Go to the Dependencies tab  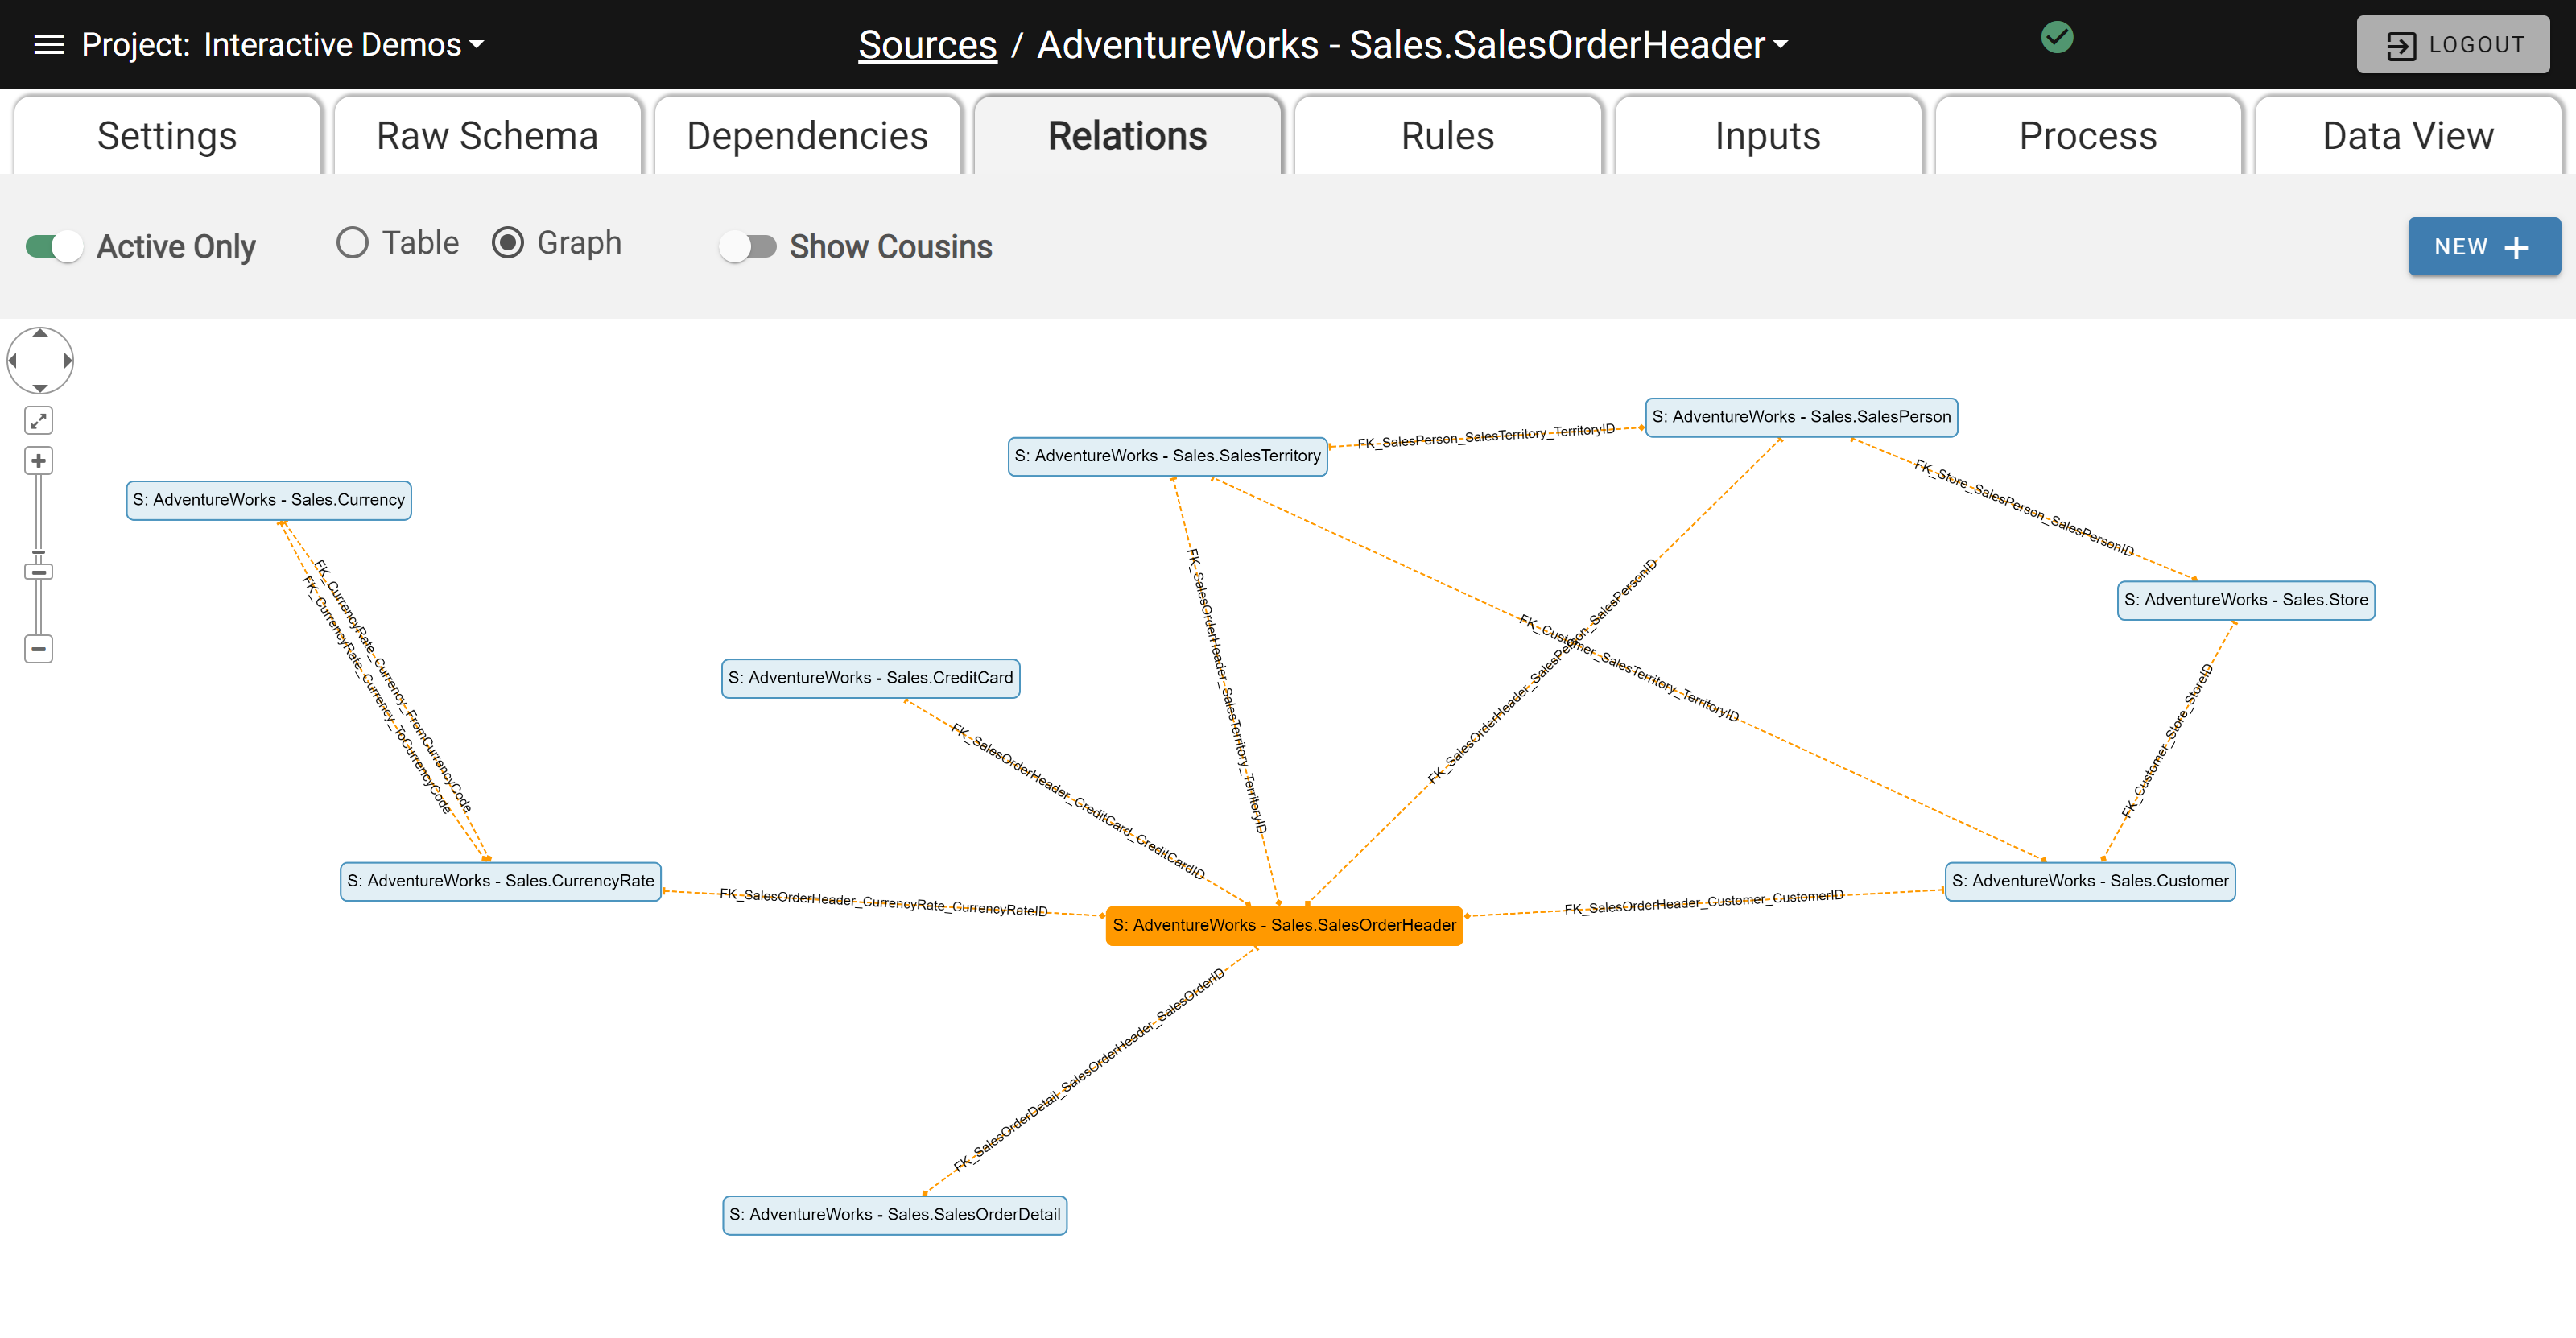tap(807, 136)
